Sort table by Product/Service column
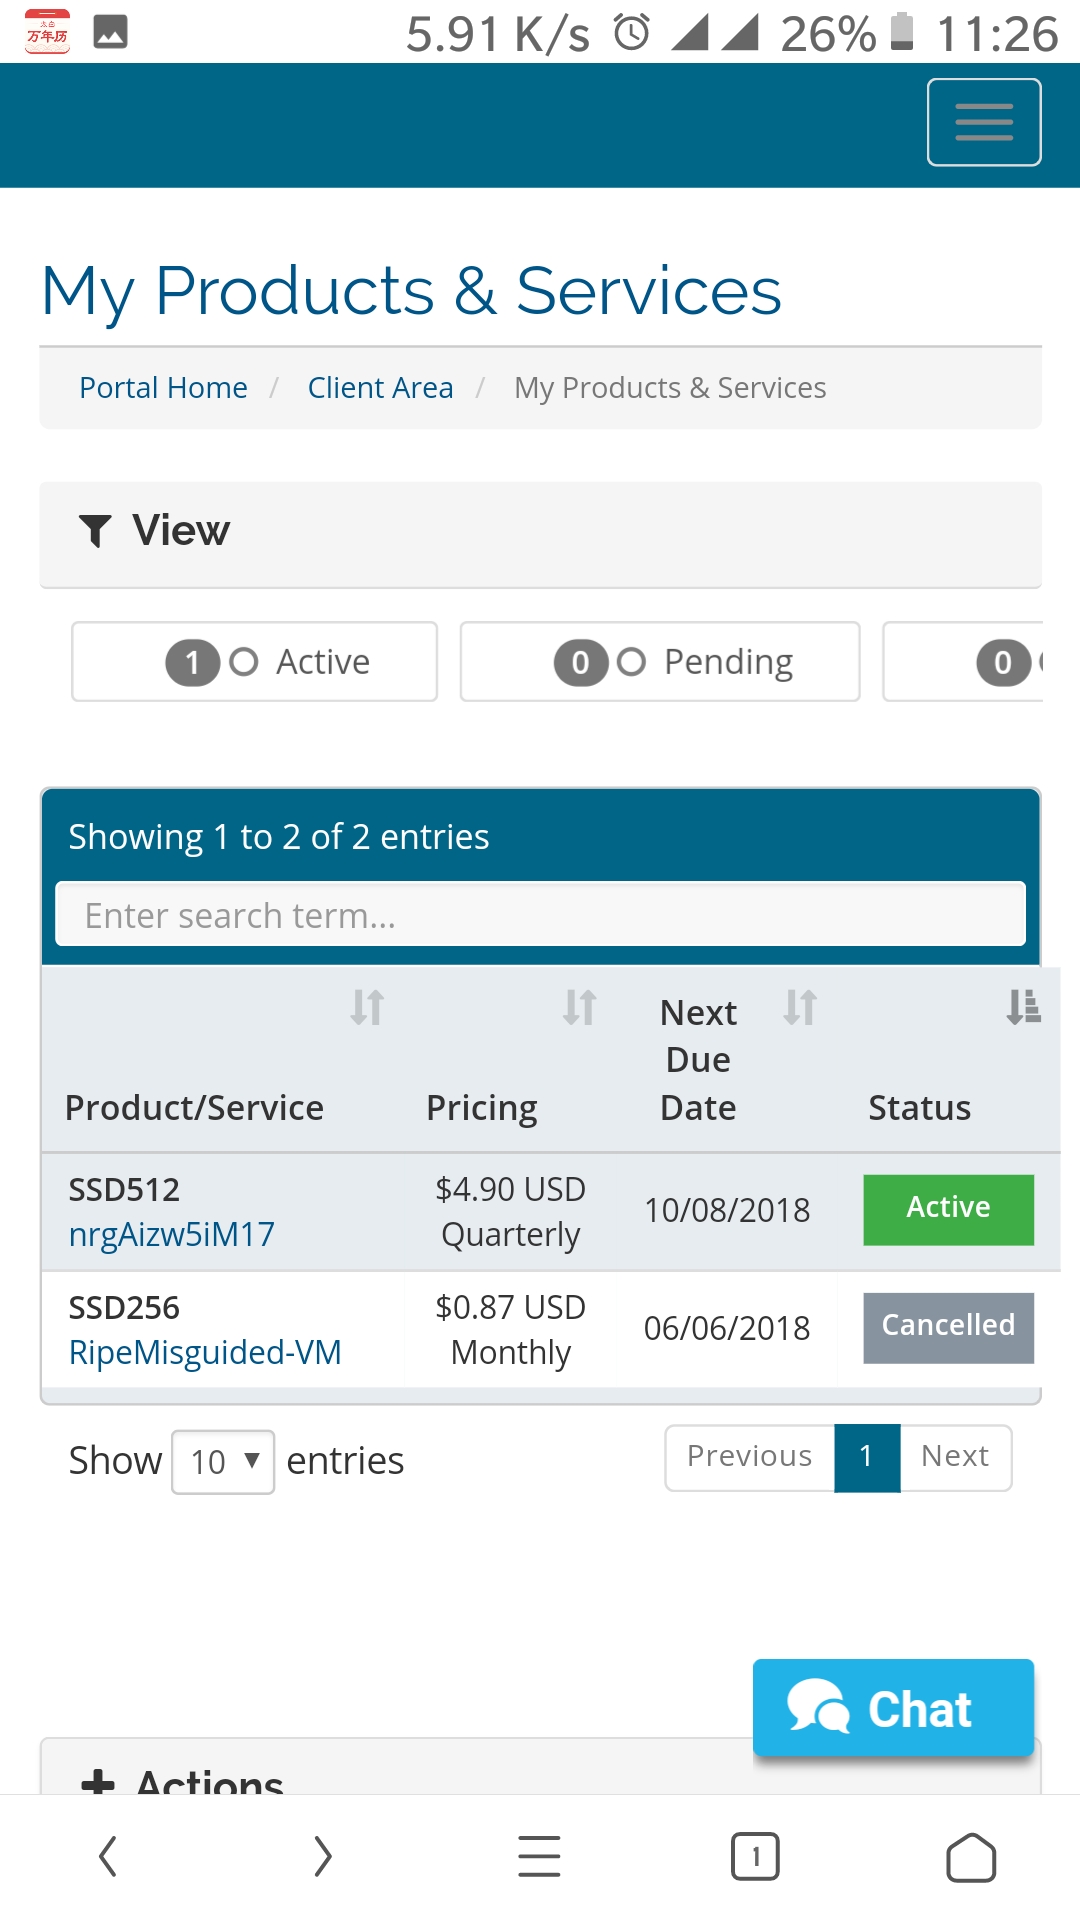Screen dimensions: 1080x1920 [x=367, y=1007]
